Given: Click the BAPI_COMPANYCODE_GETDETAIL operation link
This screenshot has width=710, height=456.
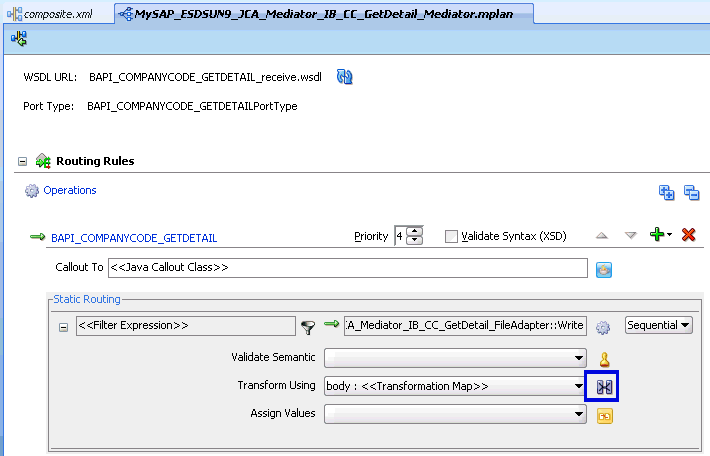Looking at the screenshot, I should pos(134,238).
